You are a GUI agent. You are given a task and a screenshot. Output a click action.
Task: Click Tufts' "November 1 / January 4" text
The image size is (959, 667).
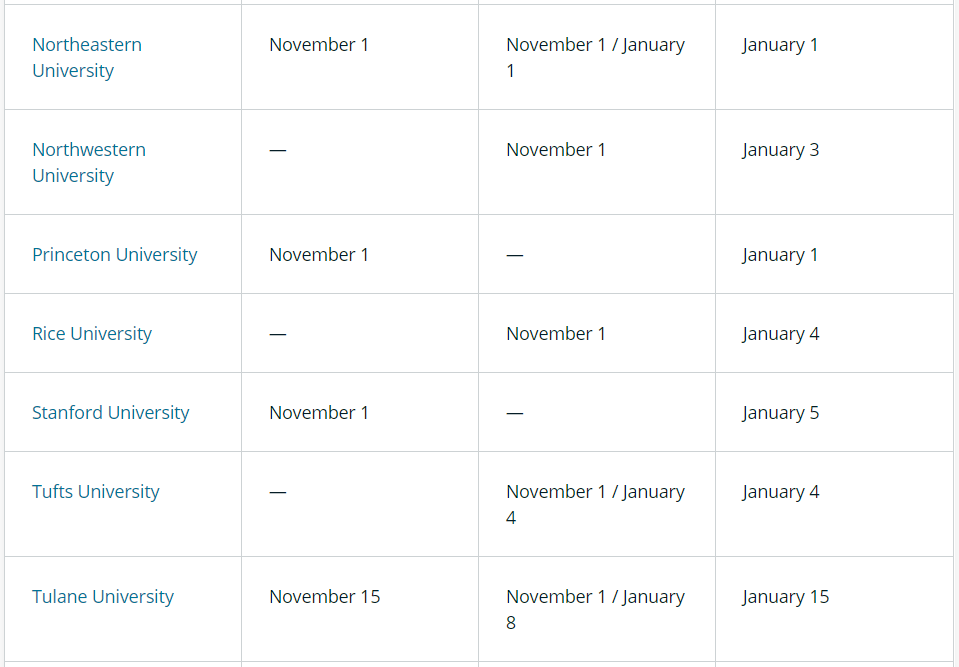pos(595,492)
